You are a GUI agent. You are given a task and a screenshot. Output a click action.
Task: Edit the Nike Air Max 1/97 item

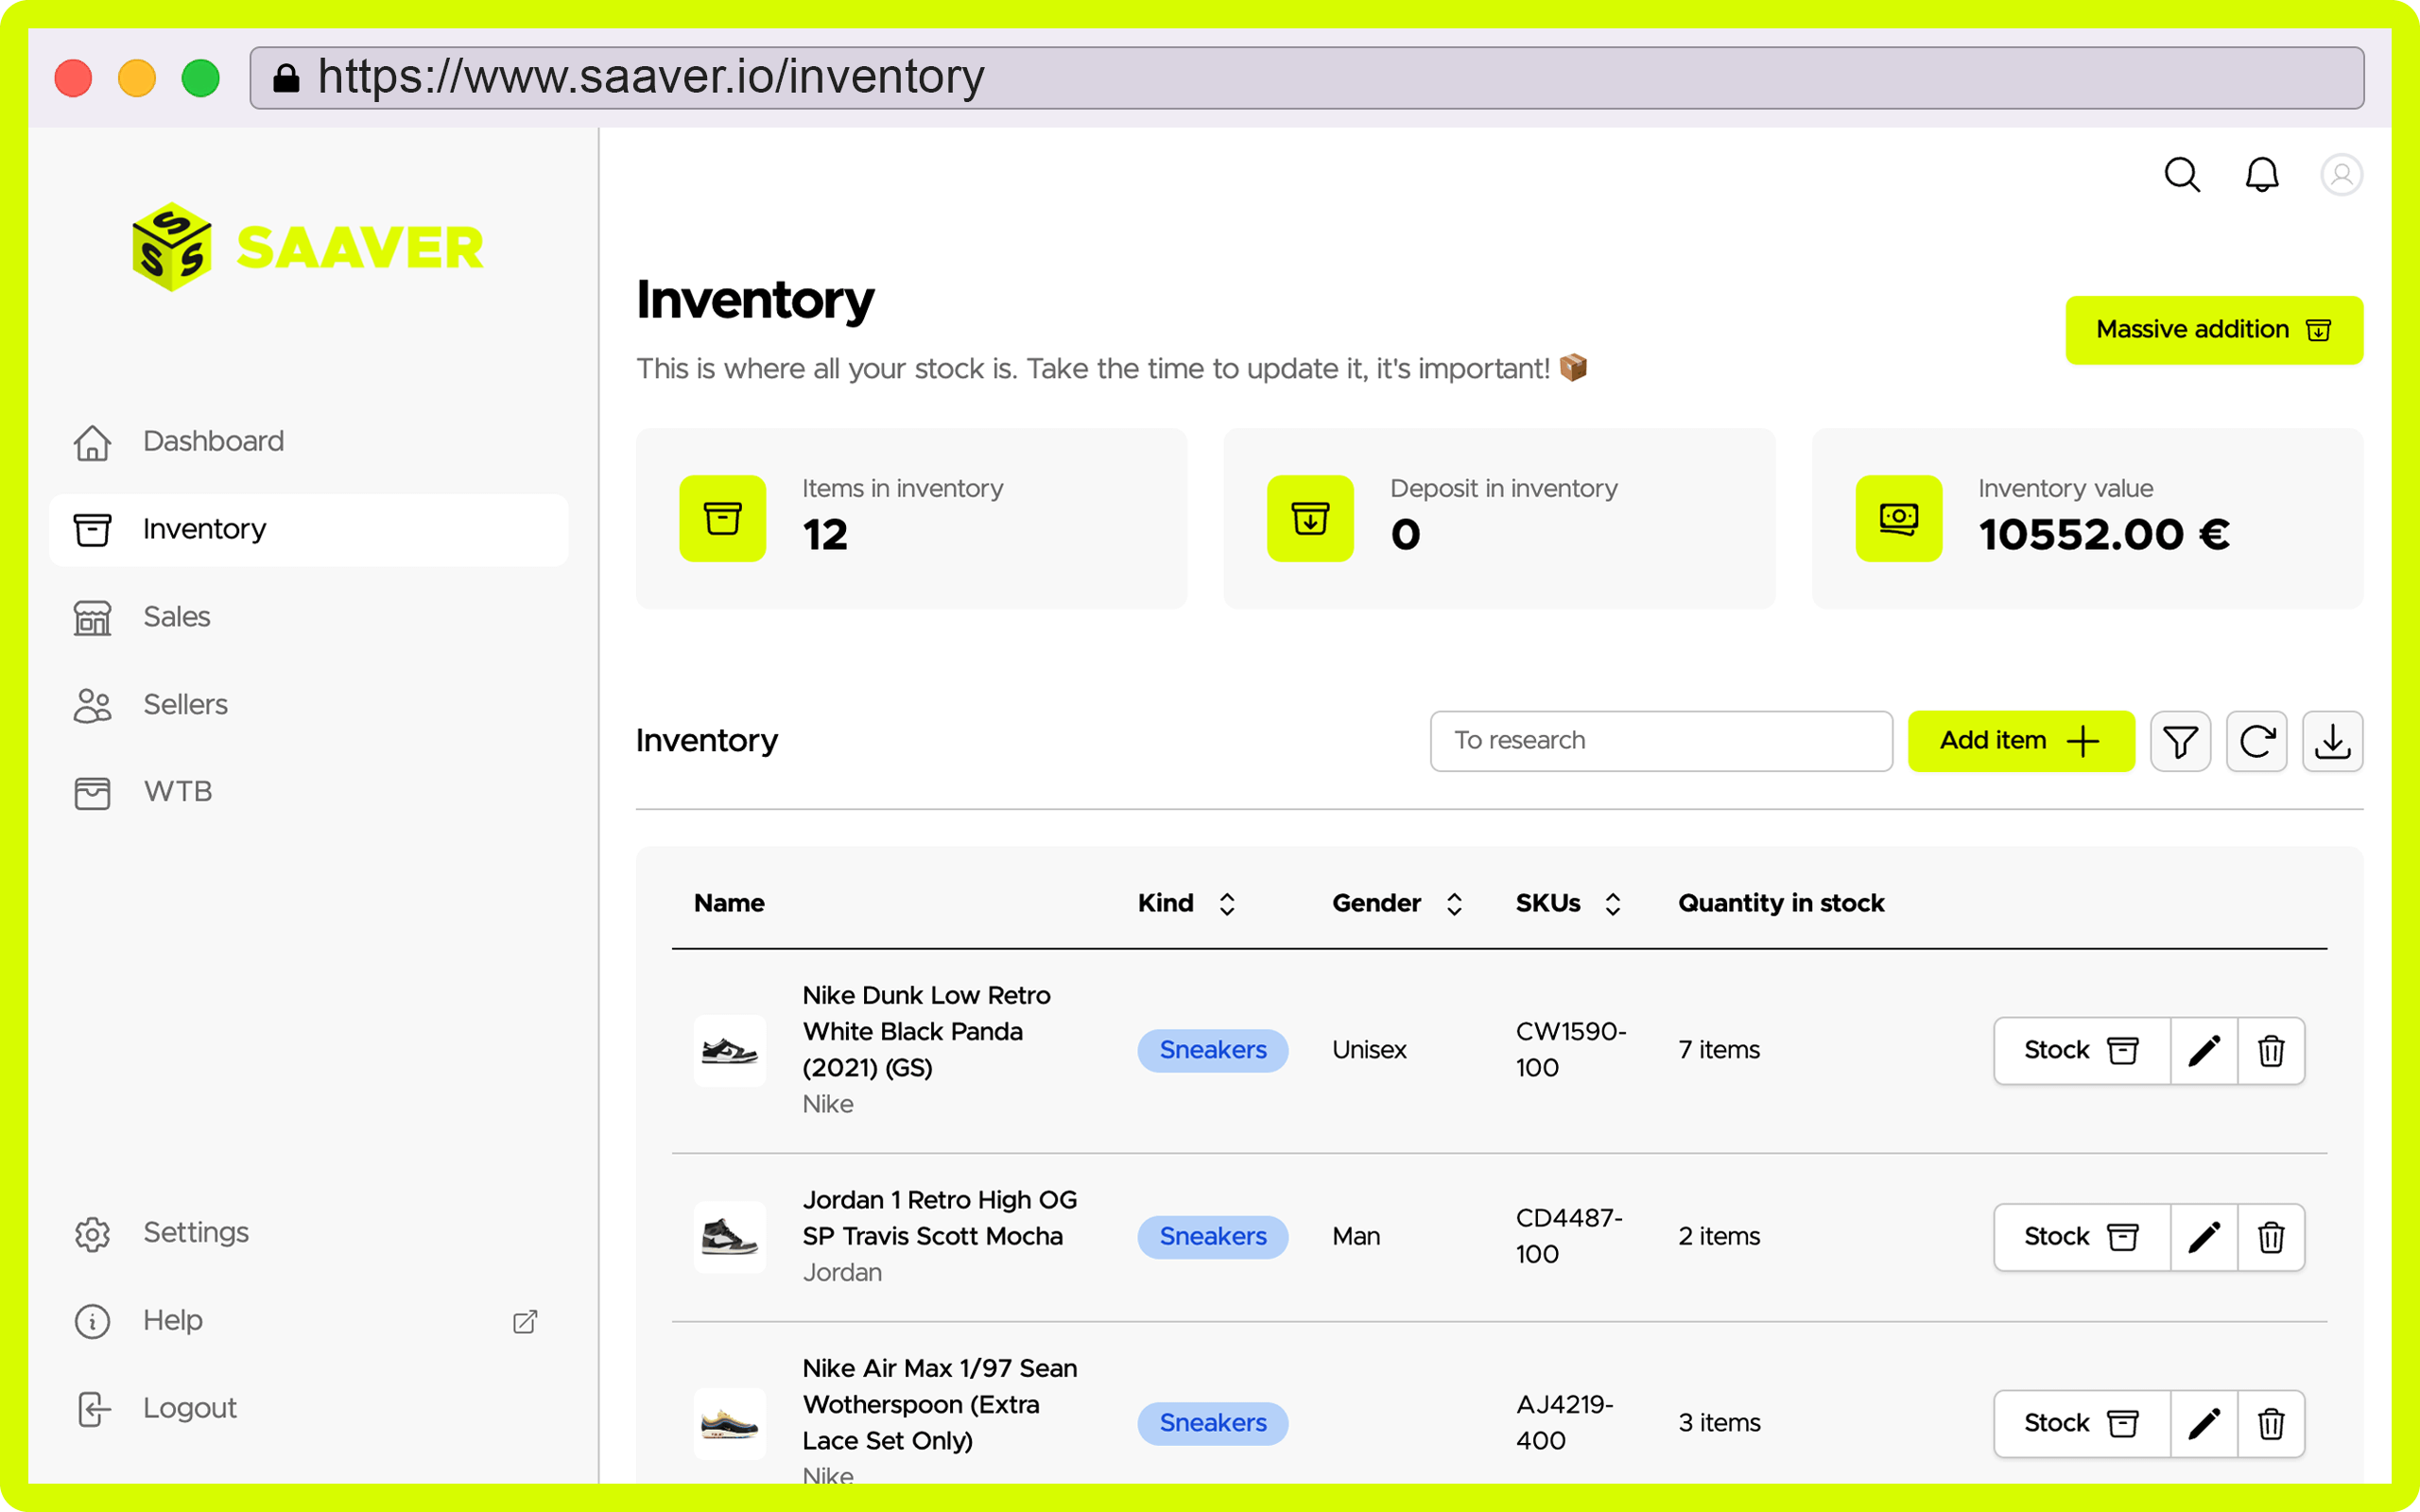click(2204, 1423)
